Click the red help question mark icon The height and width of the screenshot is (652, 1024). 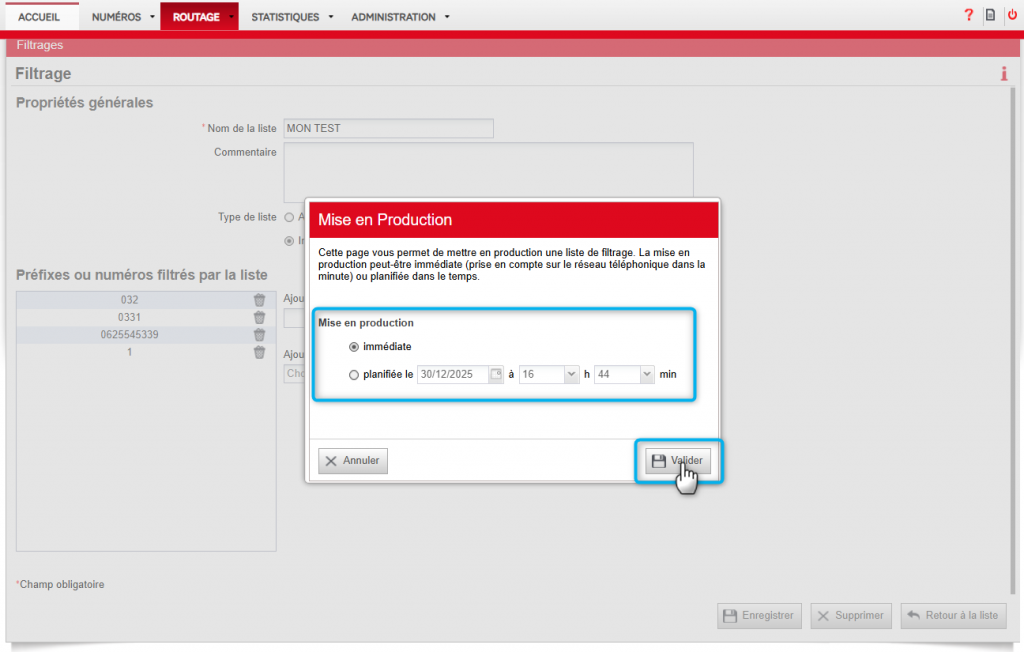(968, 15)
